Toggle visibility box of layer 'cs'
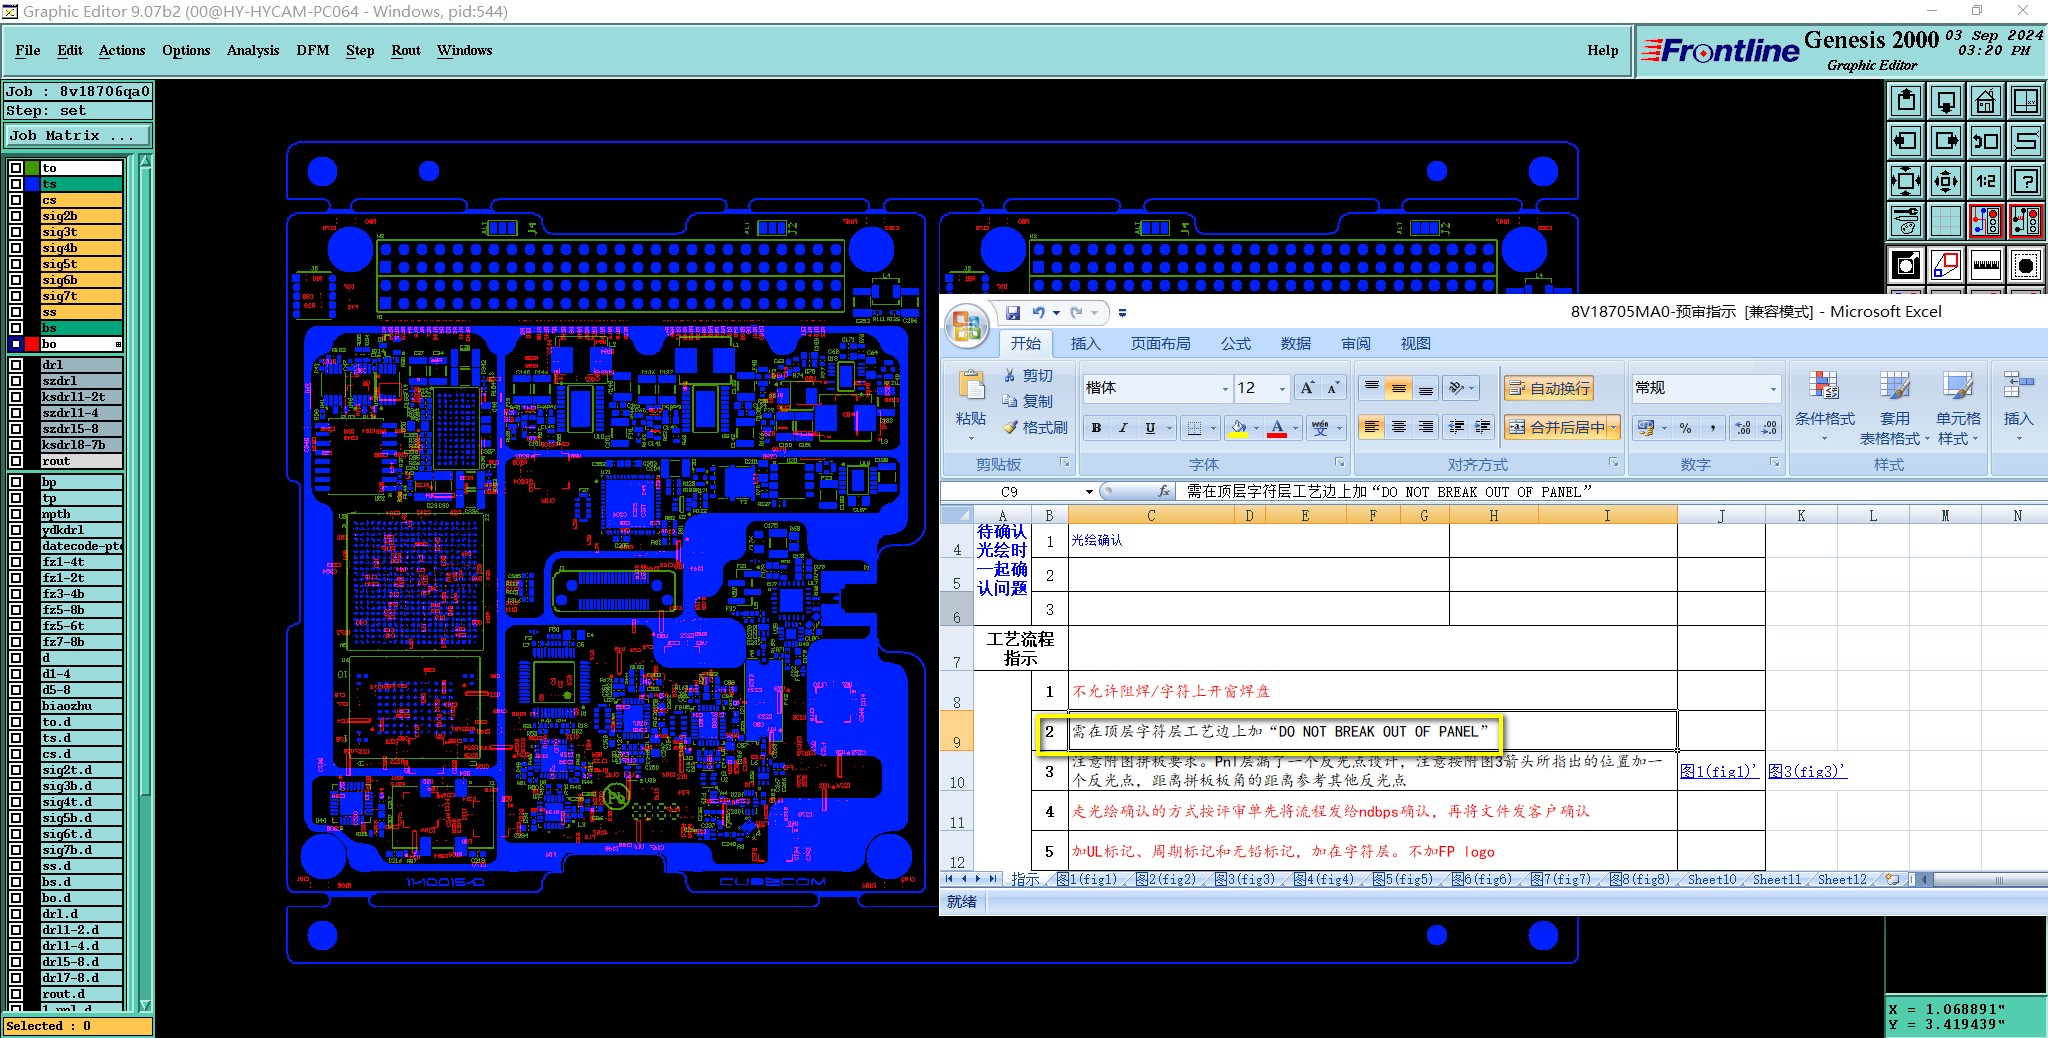Image resolution: width=2048 pixels, height=1038 pixels. point(16,200)
